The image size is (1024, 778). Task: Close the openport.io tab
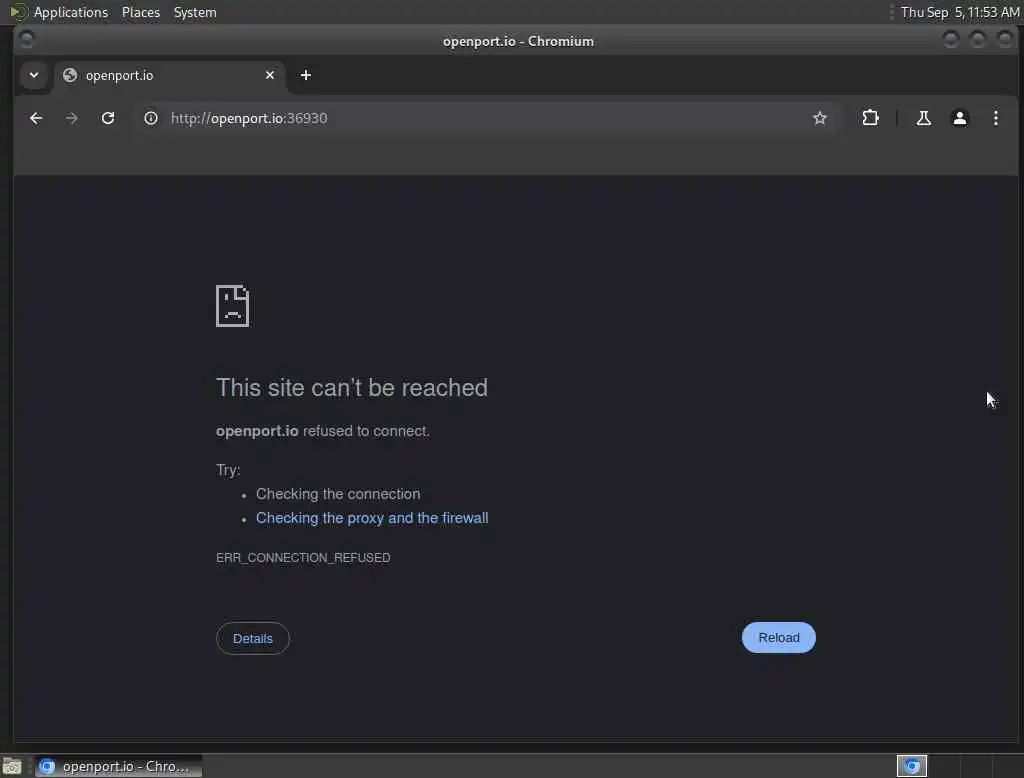coord(270,75)
